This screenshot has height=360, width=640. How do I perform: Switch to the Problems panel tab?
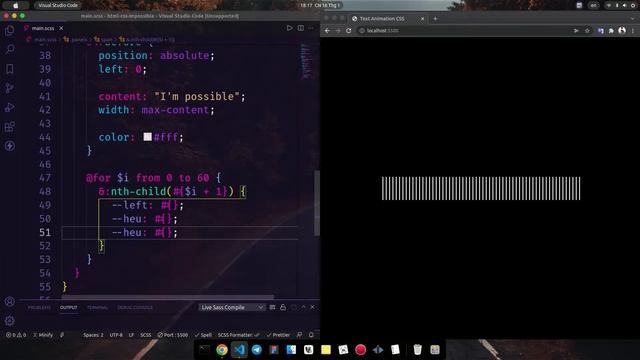click(39, 307)
